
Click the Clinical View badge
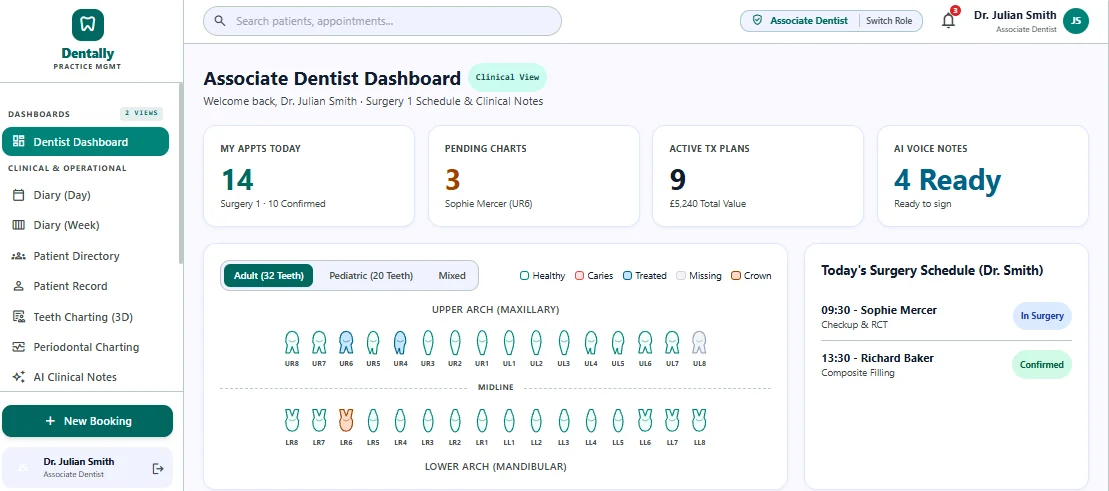[507, 77]
